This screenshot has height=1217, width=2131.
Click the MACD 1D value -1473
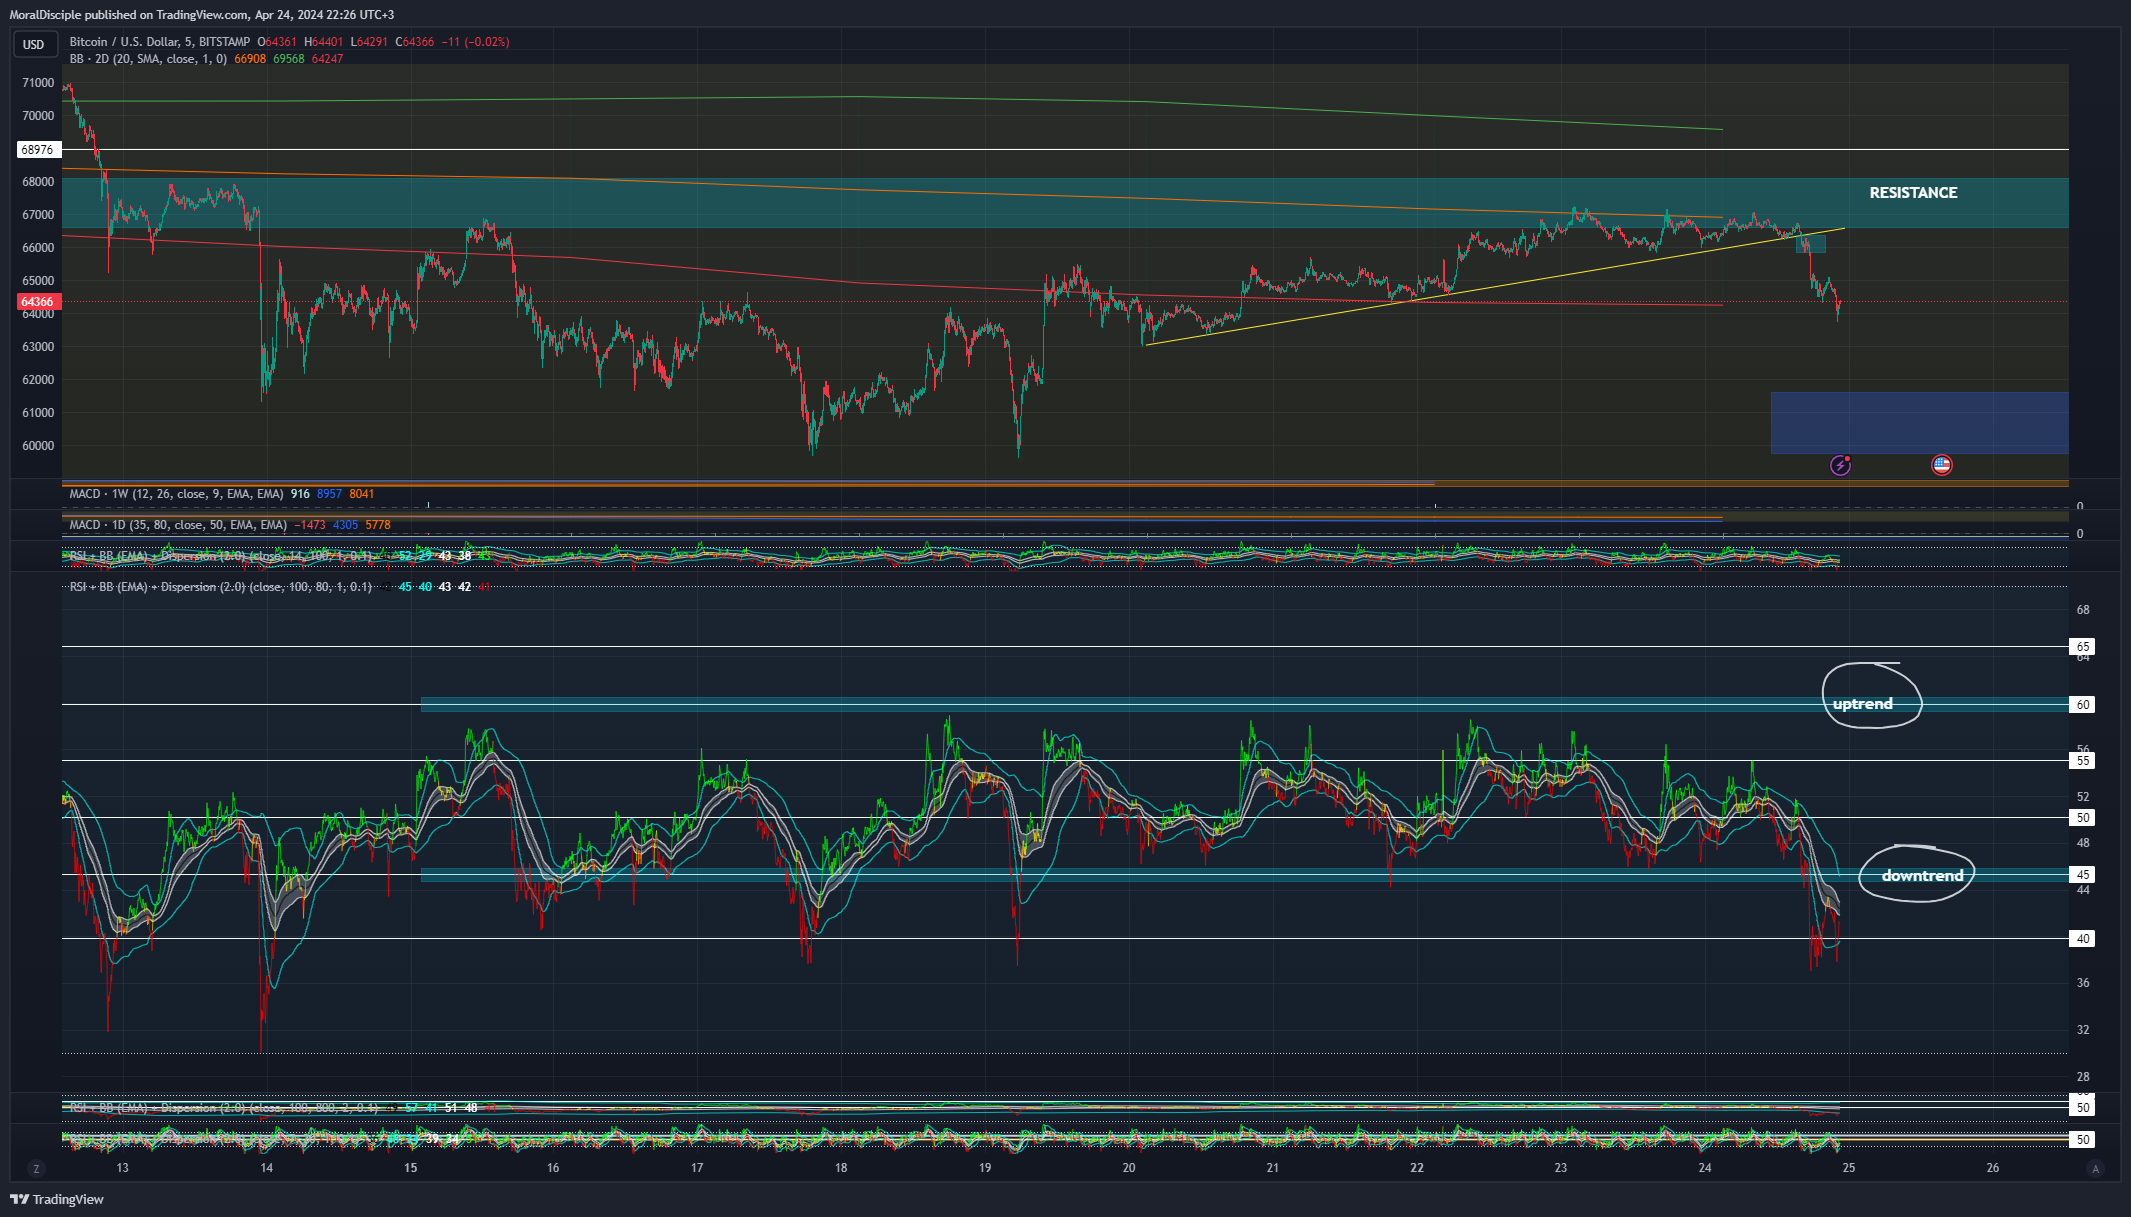310,525
